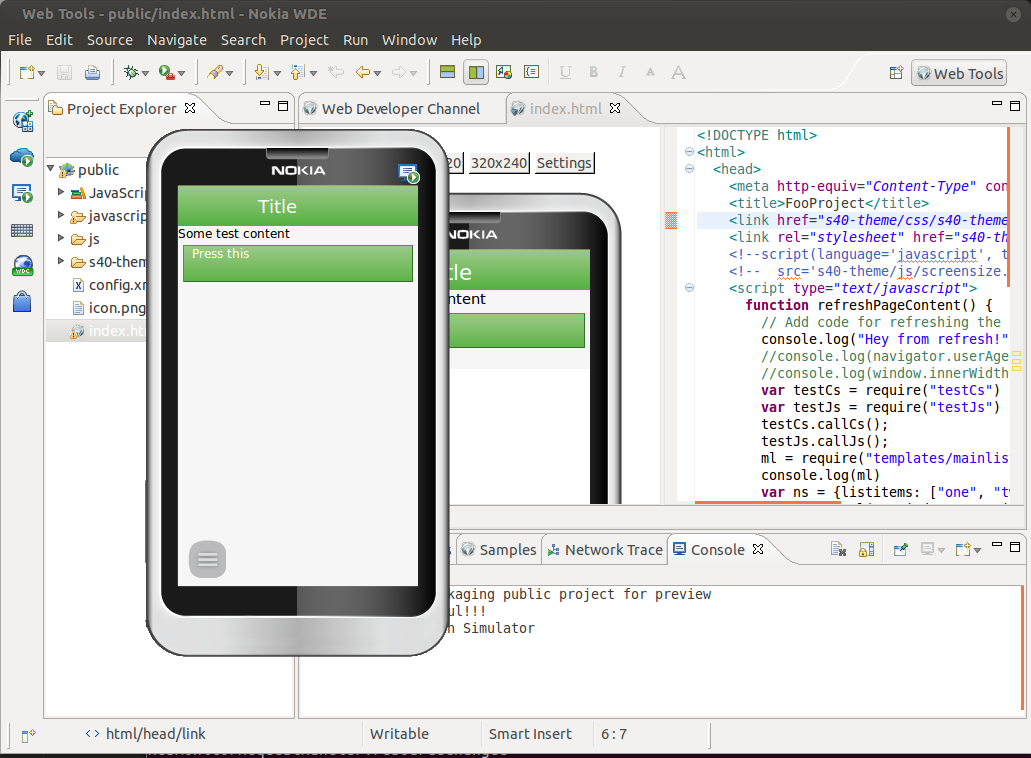Close the index.html editor tab
1031x758 pixels.
click(x=615, y=108)
